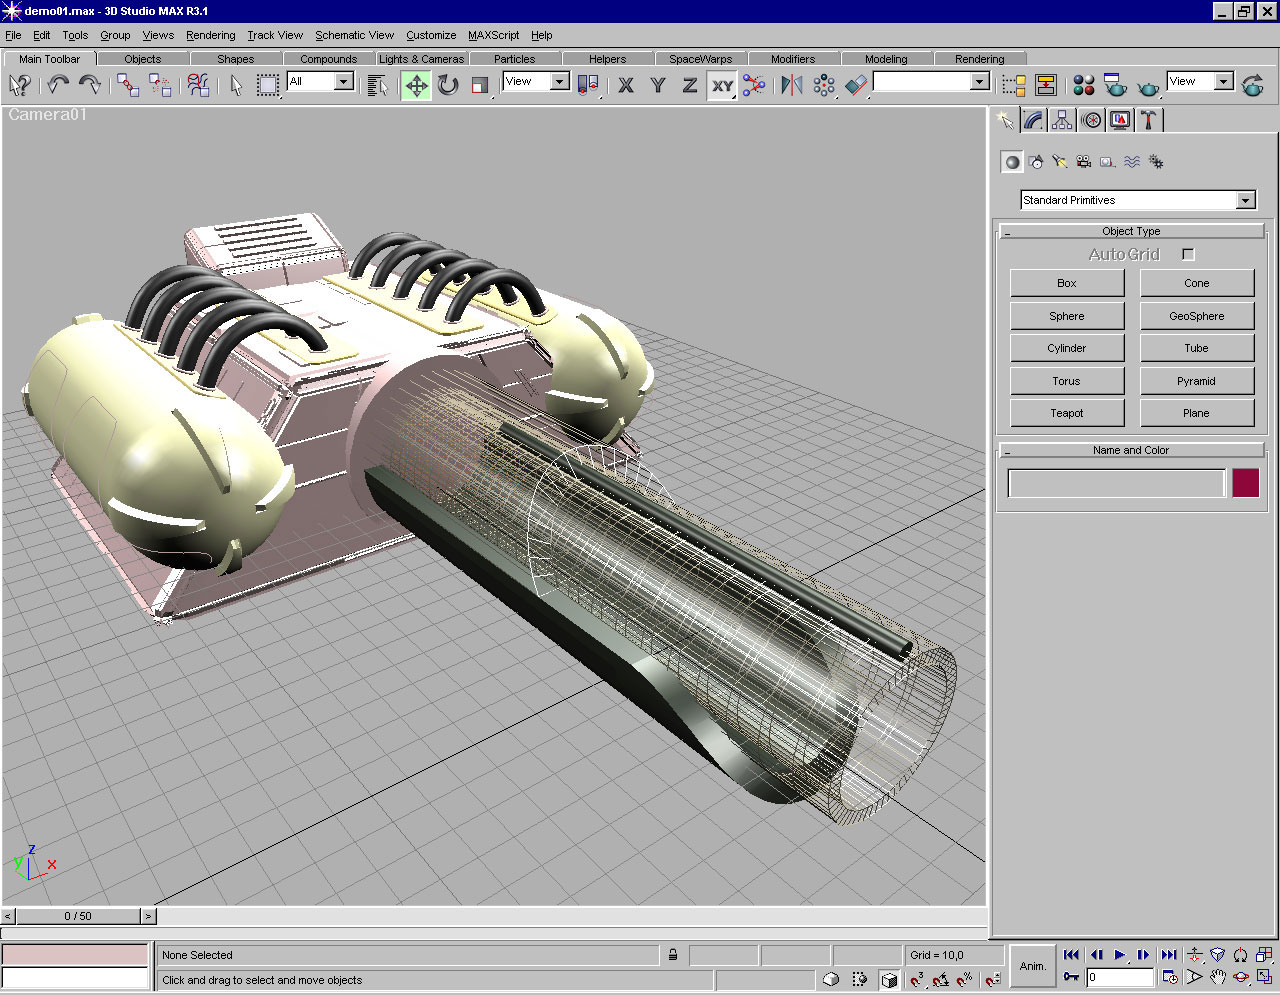Toggle the selection lock icon in status bar
Screen dimensions: 1280x995
coord(673,955)
